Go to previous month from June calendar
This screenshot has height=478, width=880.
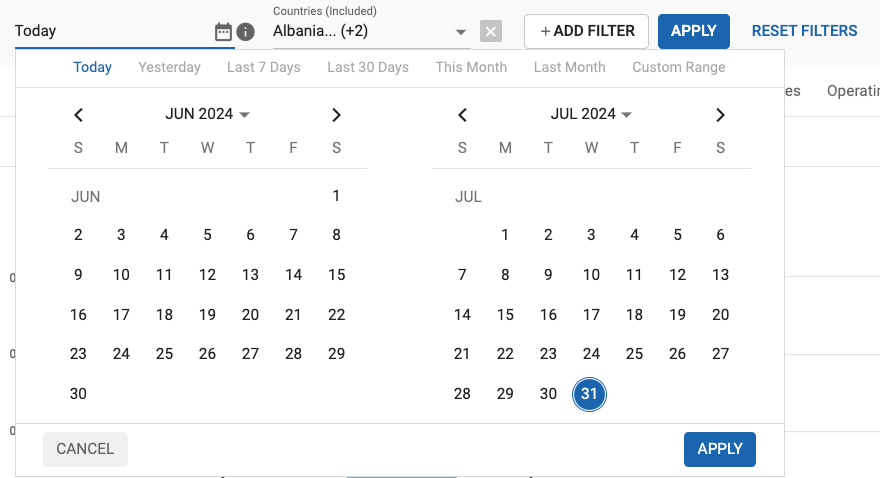[79, 115]
